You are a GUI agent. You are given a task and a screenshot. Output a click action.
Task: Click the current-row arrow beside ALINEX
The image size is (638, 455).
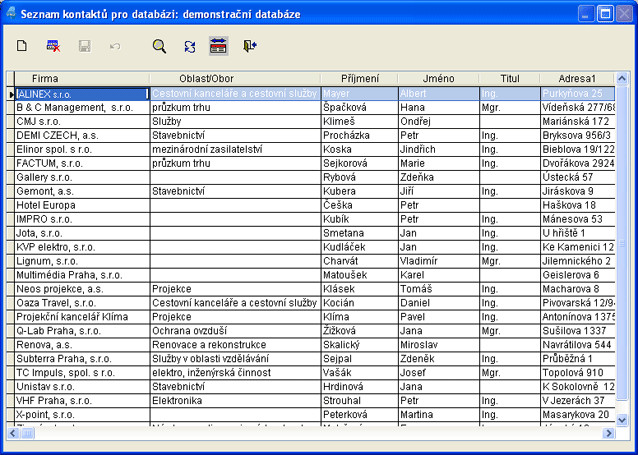(x=11, y=94)
